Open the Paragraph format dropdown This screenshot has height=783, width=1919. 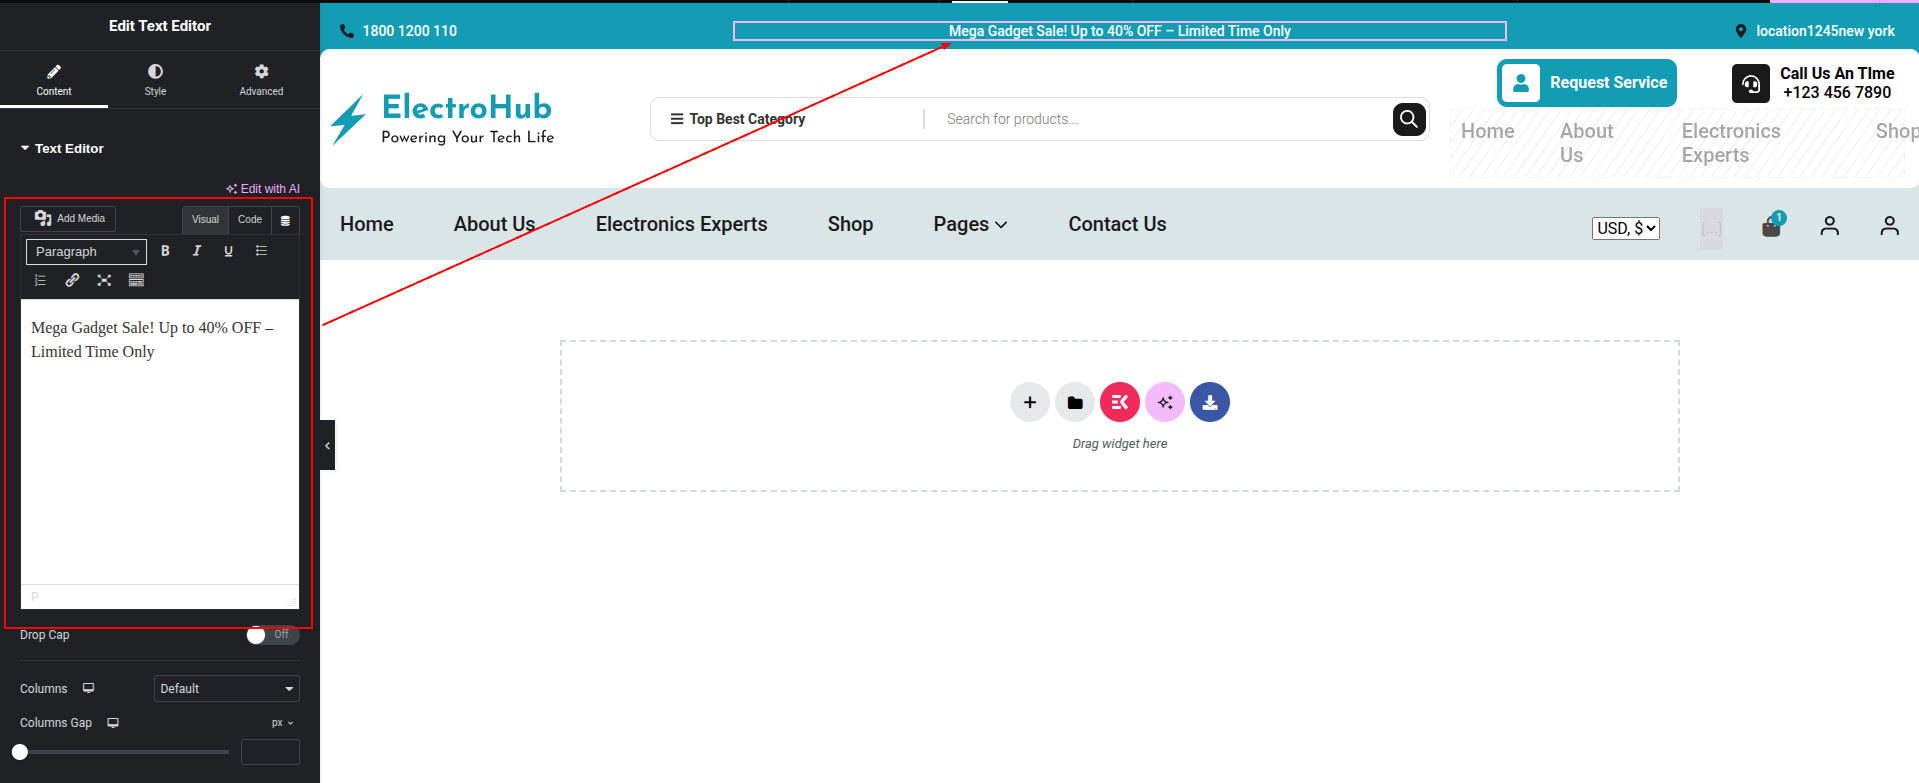tap(86, 252)
